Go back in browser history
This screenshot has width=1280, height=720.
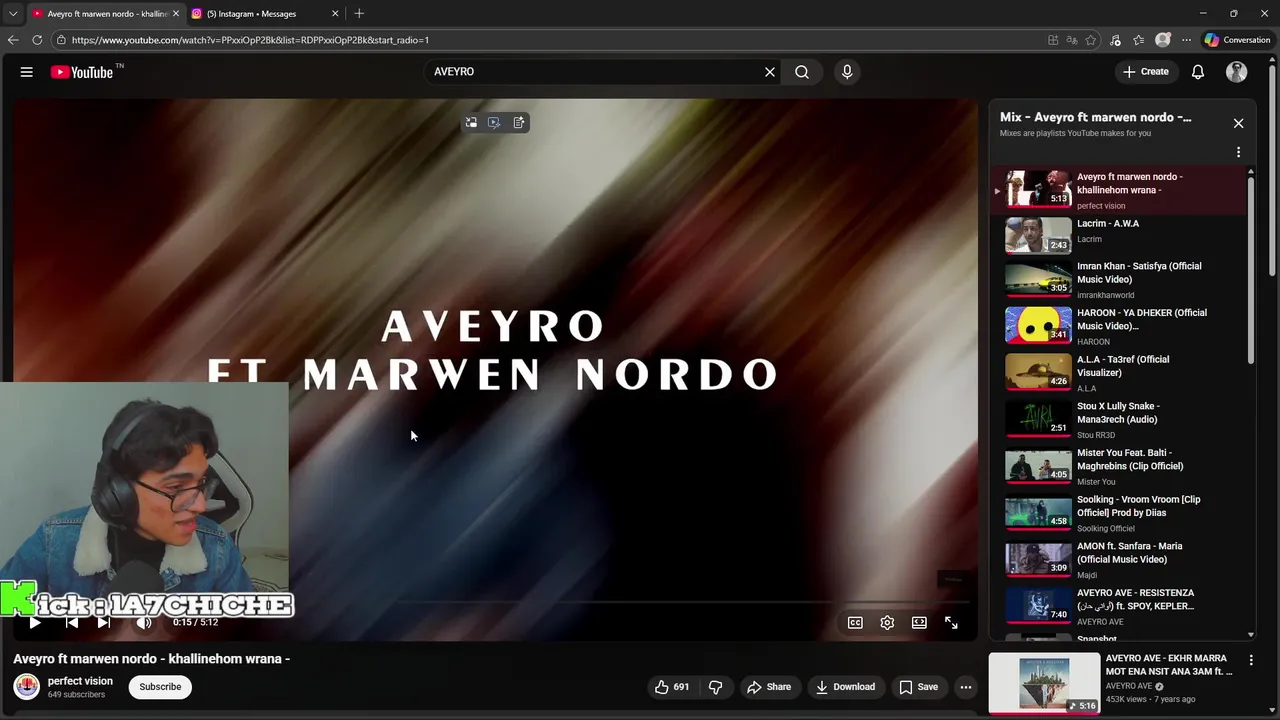coord(13,40)
